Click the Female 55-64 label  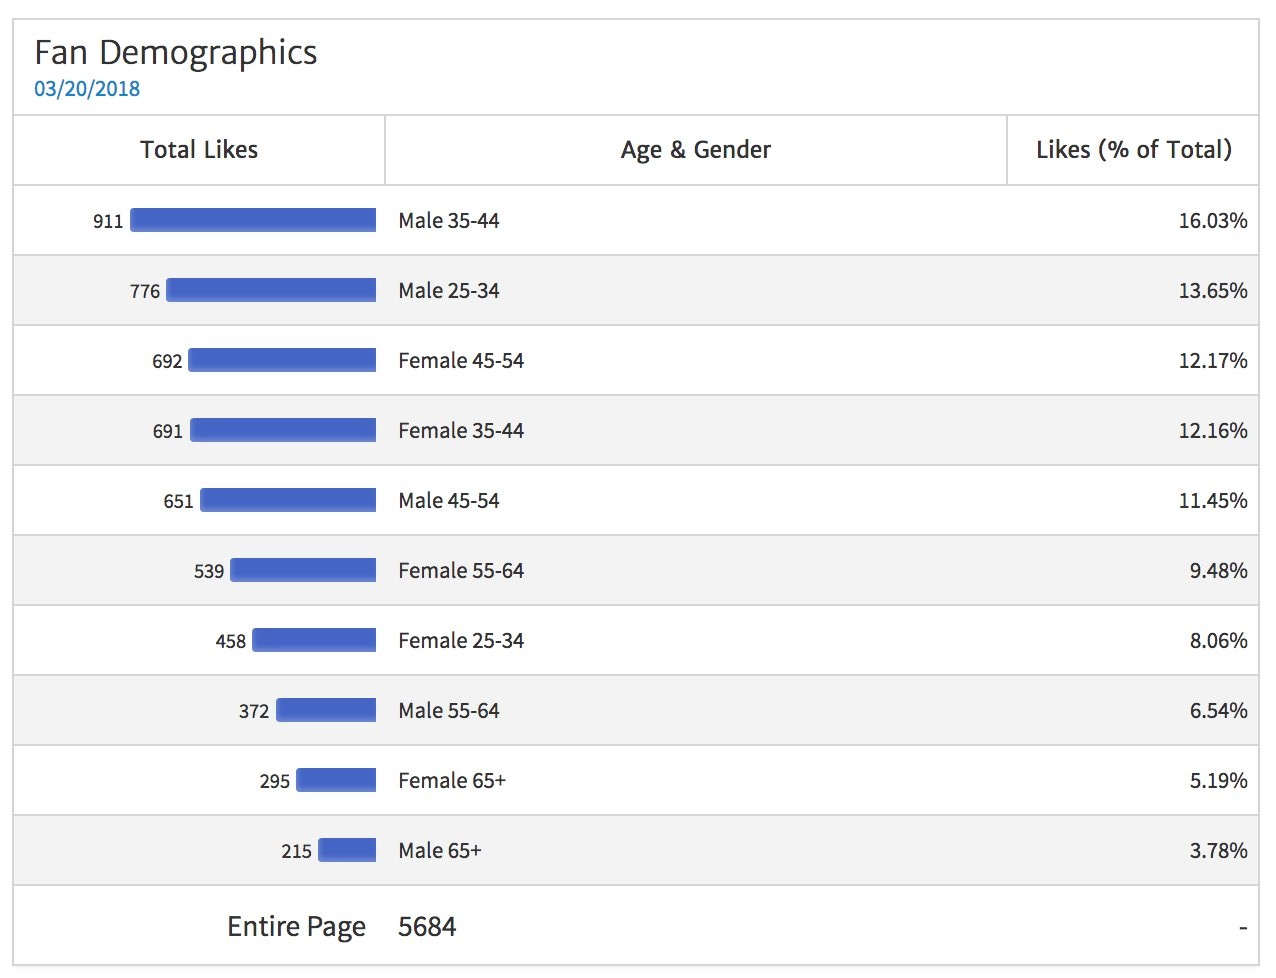tap(460, 571)
